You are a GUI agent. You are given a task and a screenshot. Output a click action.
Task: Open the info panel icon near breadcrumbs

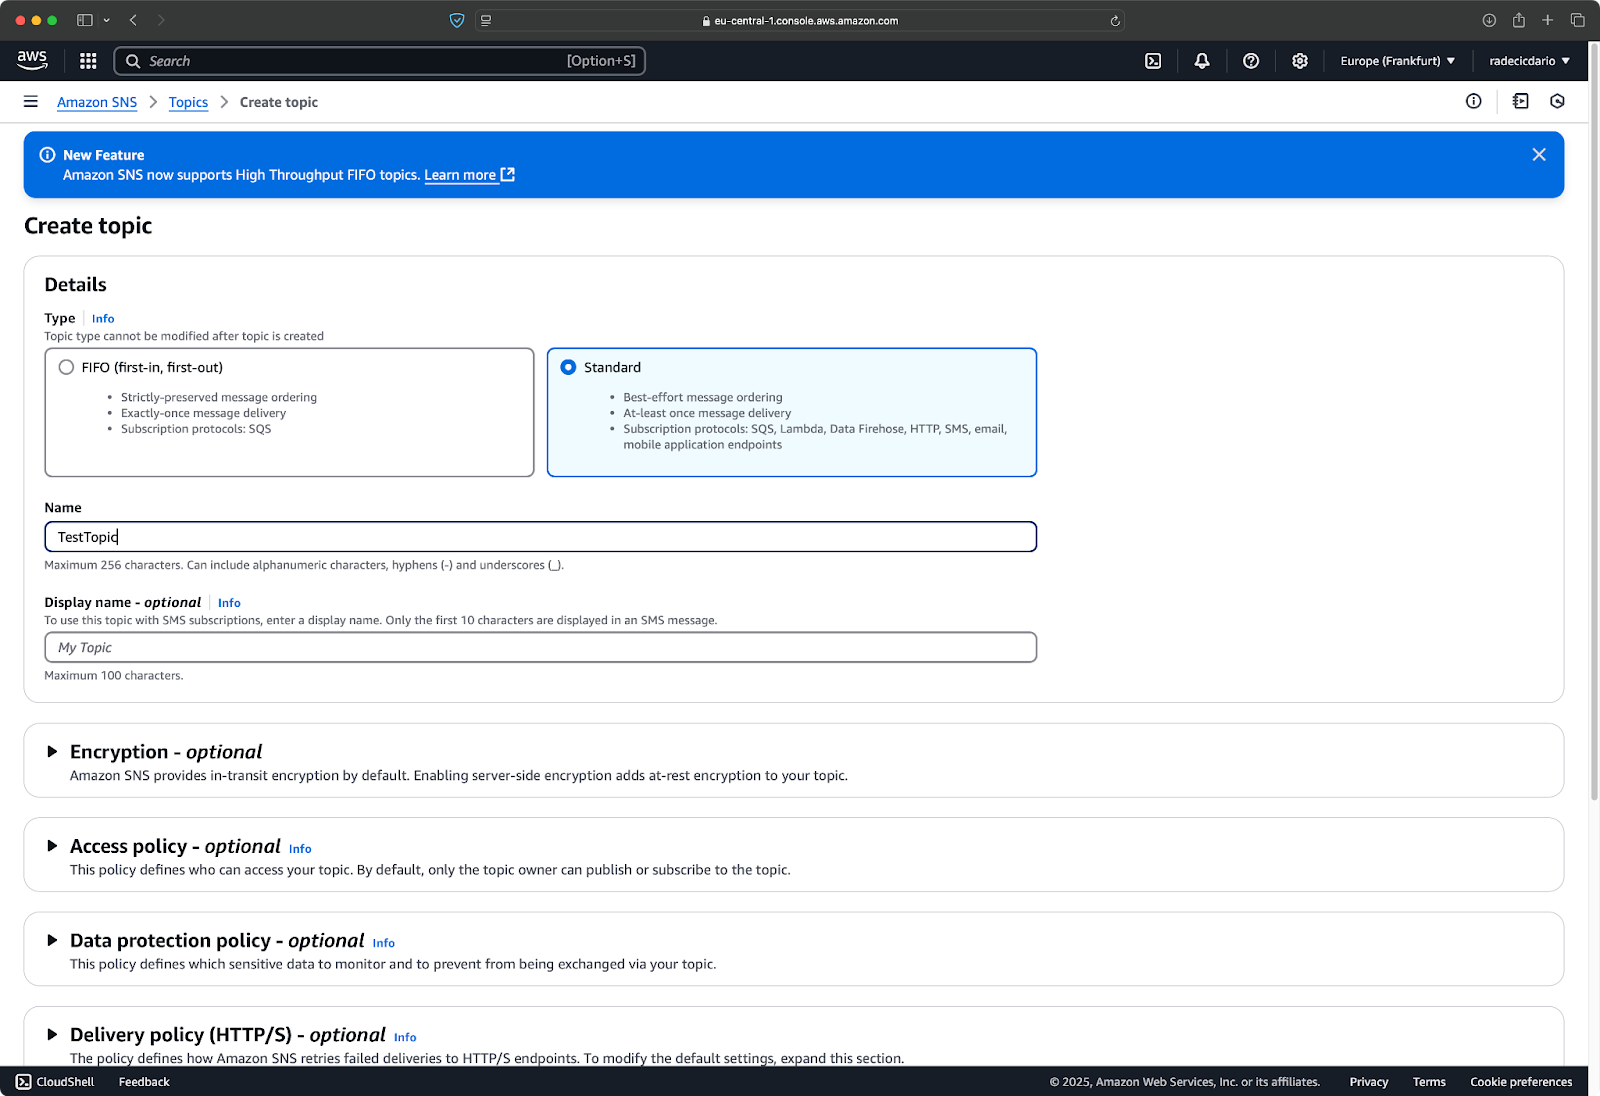[x=1474, y=101]
